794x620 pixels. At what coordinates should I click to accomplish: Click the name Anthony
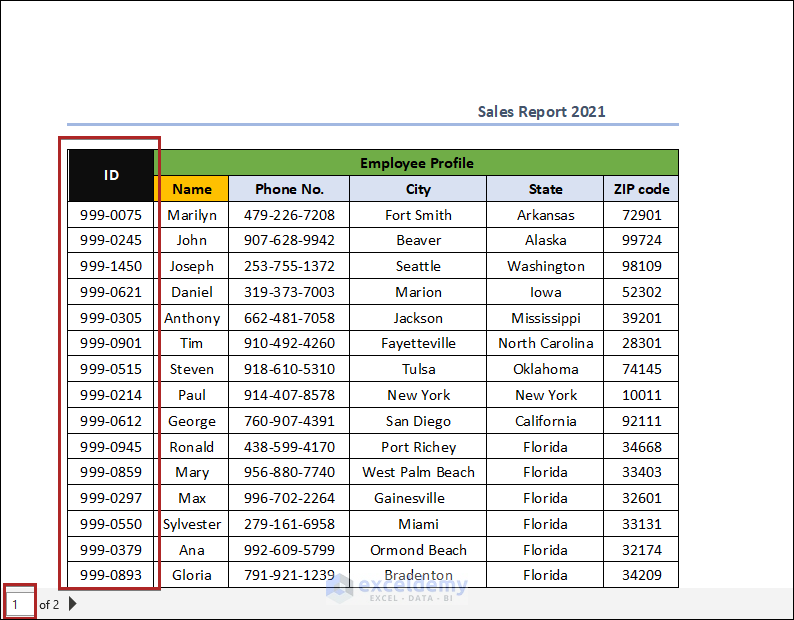(192, 318)
